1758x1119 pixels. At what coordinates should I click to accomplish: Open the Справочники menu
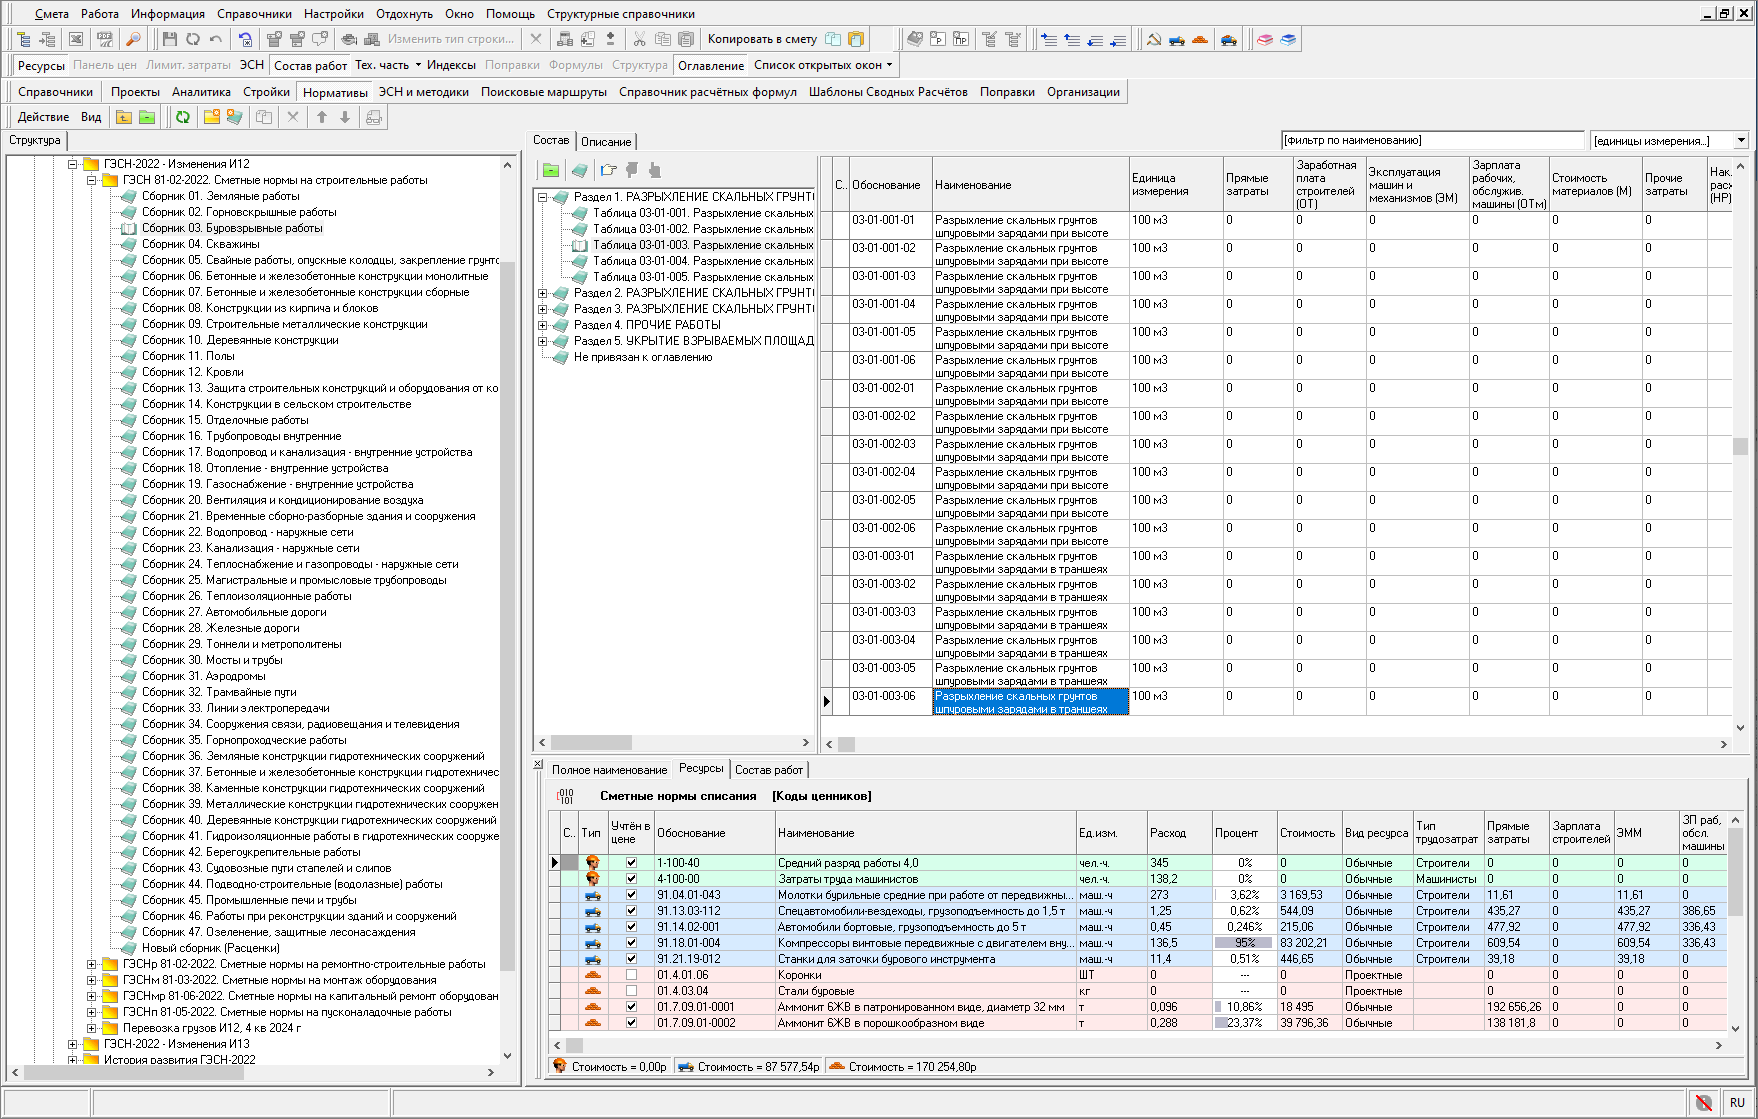click(254, 14)
